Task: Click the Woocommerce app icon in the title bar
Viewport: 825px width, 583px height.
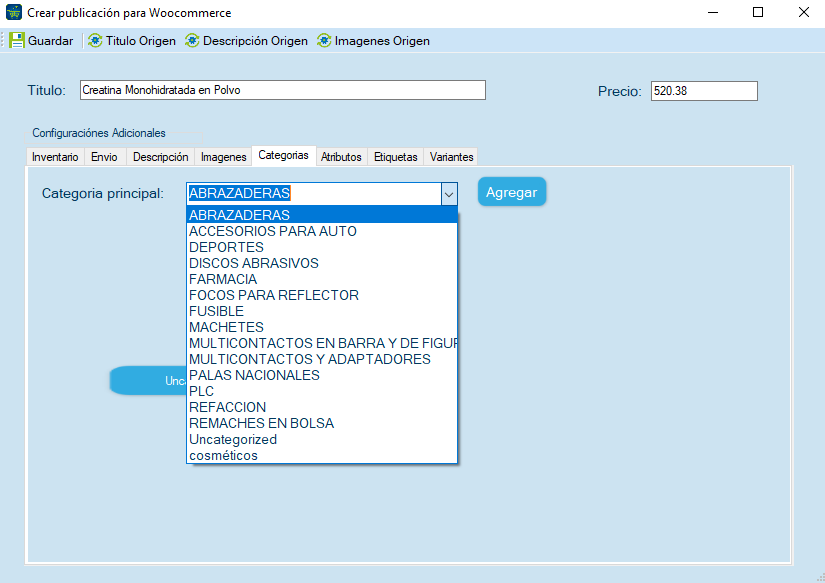Action: (x=14, y=12)
